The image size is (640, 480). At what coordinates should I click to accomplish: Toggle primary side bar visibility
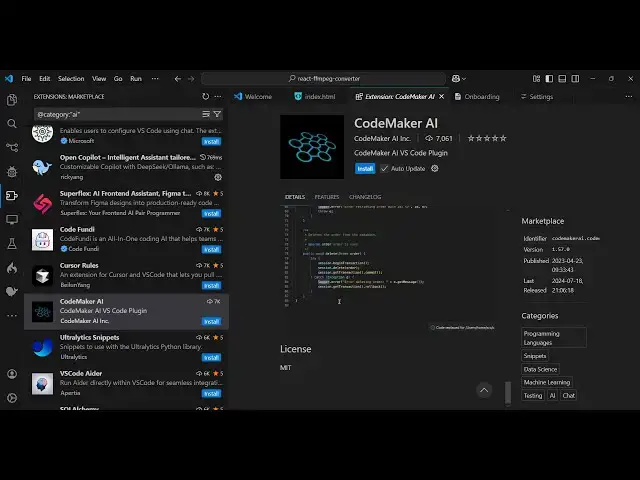[549, 78]
